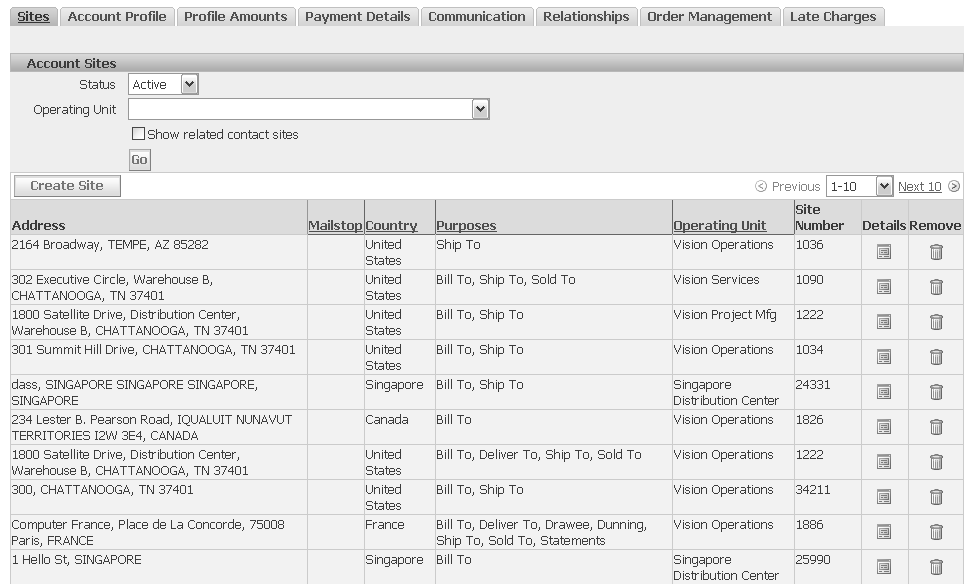This screenshot has width=974, height=584.
Task: Switch to the Communication tab
Action: [x=476, y=17]
